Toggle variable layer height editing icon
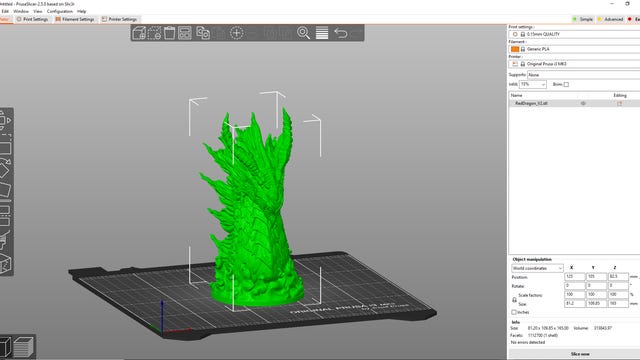Screen dimensions: 640x360 [x=322, y=33]
